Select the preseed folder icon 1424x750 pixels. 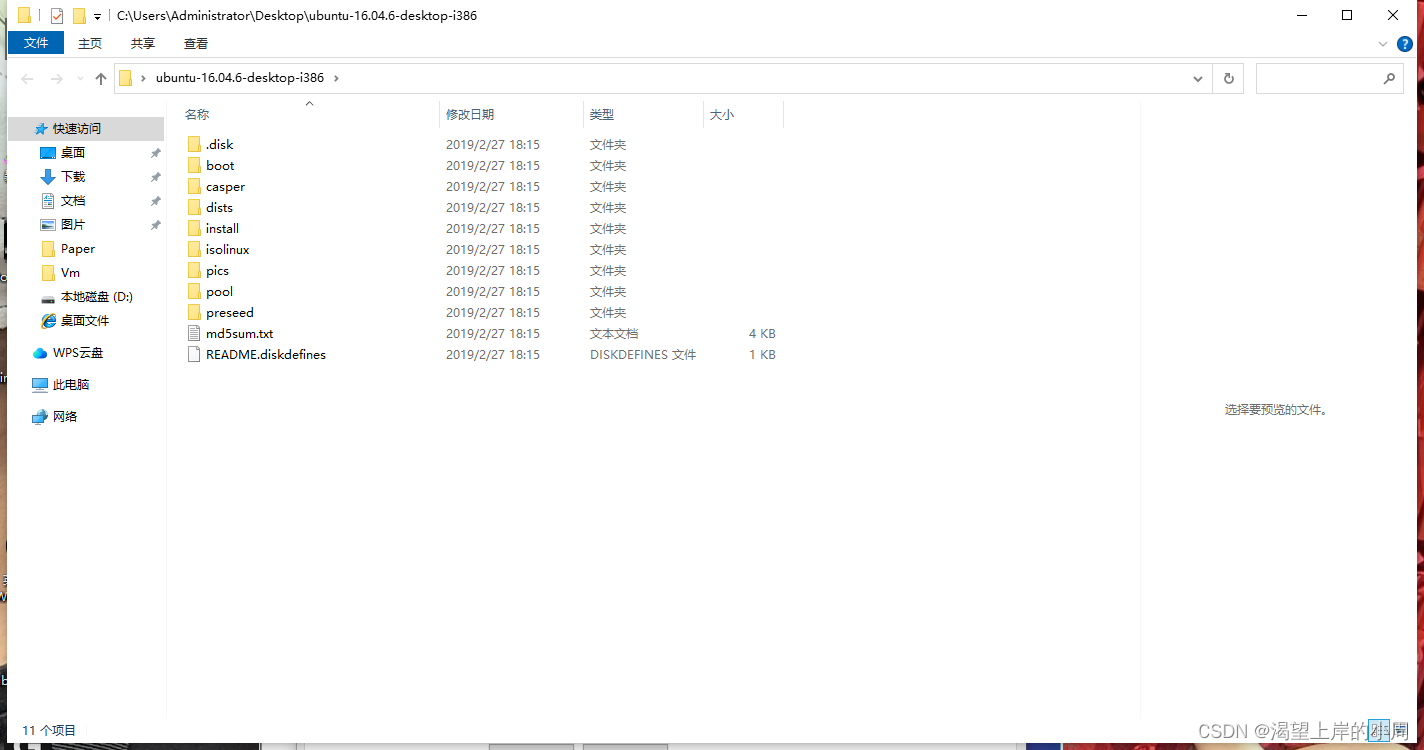pos(194,312)
